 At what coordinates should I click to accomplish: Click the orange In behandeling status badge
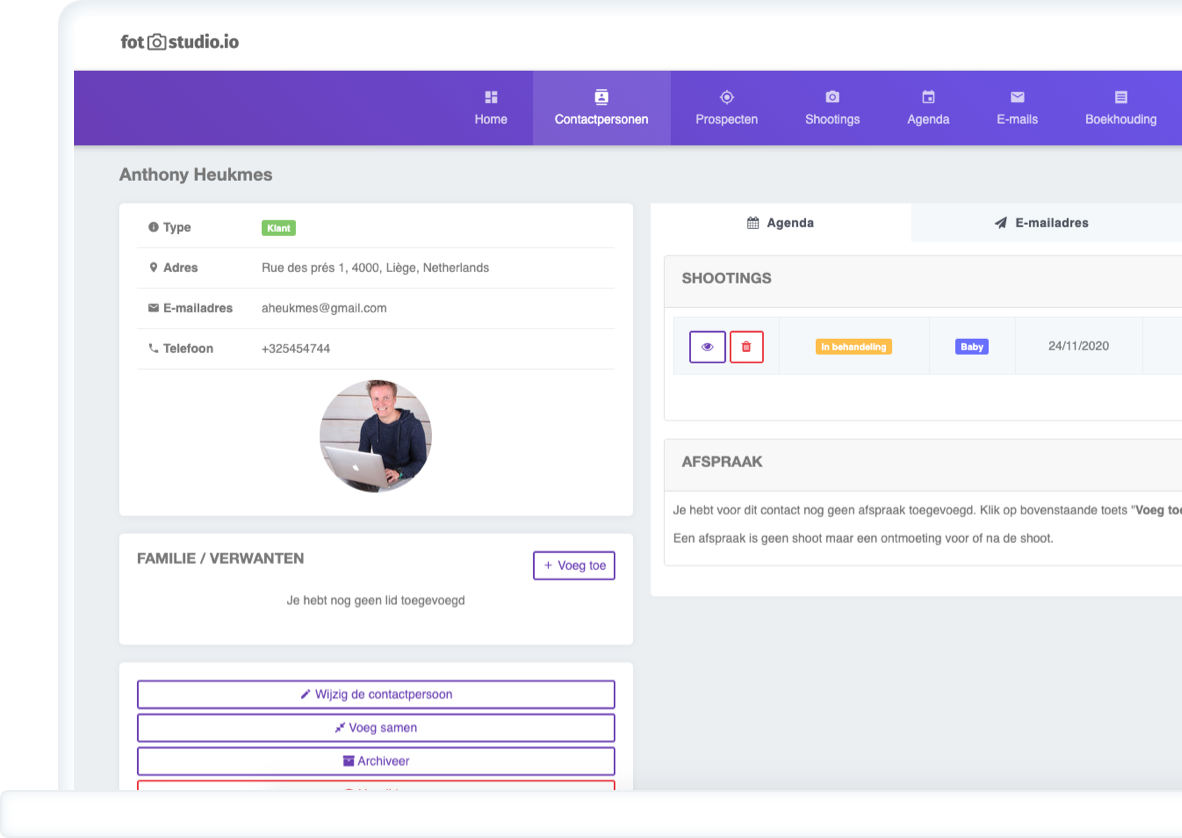(853, 347)
